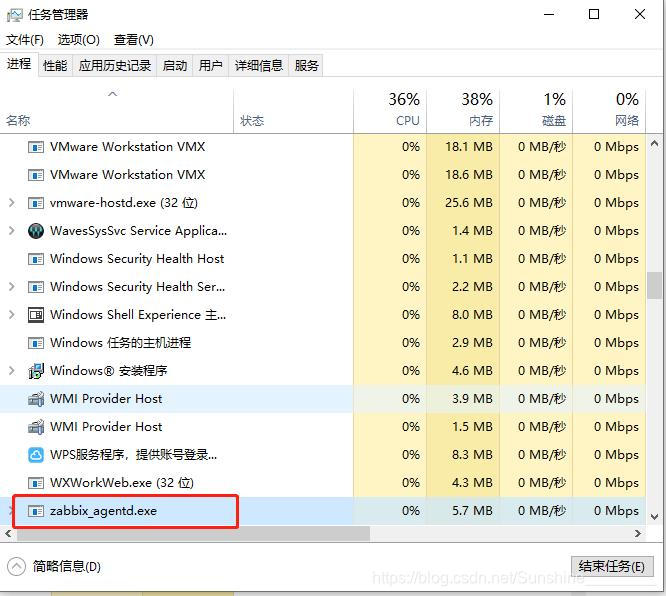Click the horizontal scrollbar thumb

point(193,534)
